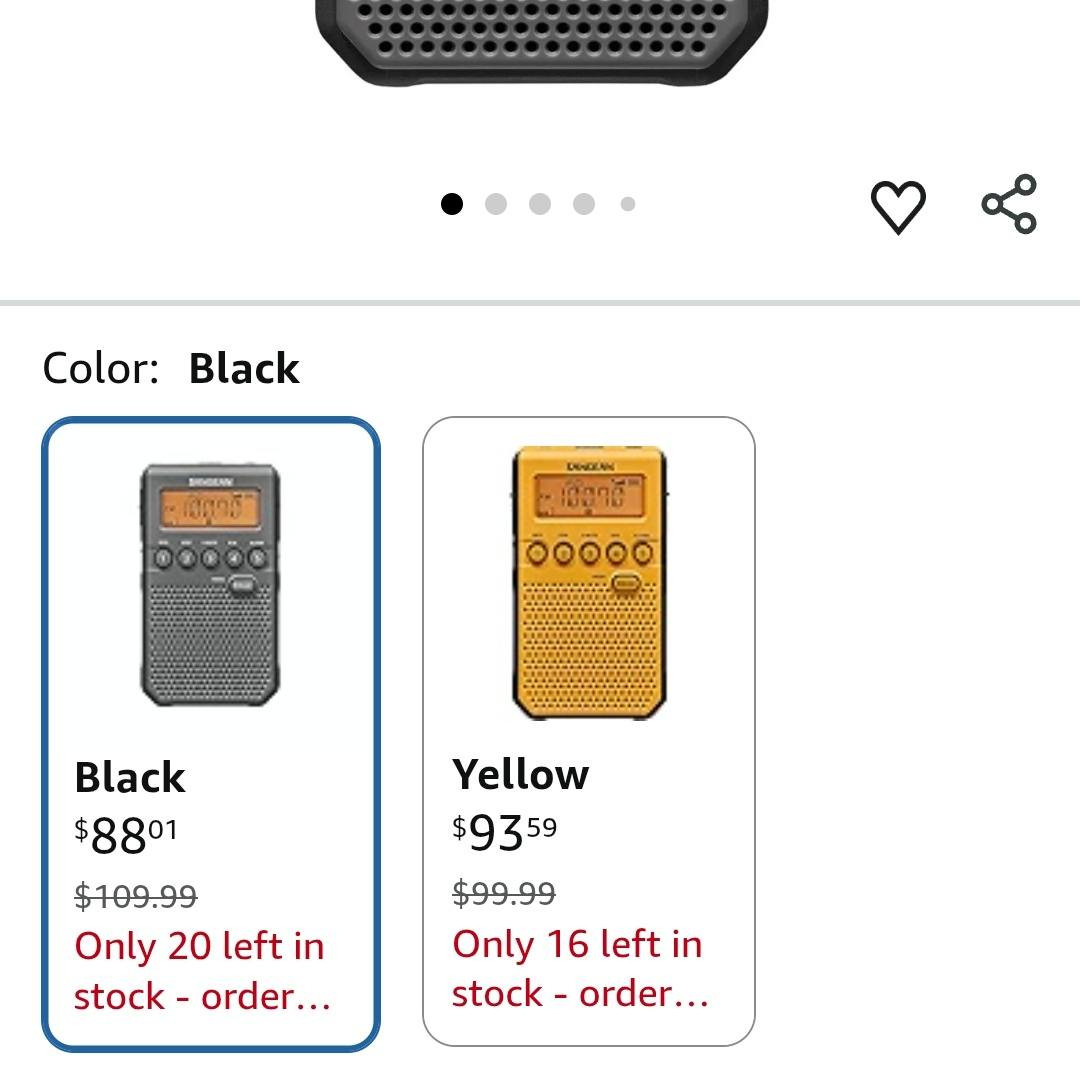The width and height of the screenshot is (1080, 1078).
Task: Tap the heart icon to save item
Action: [x=898, y=206]
